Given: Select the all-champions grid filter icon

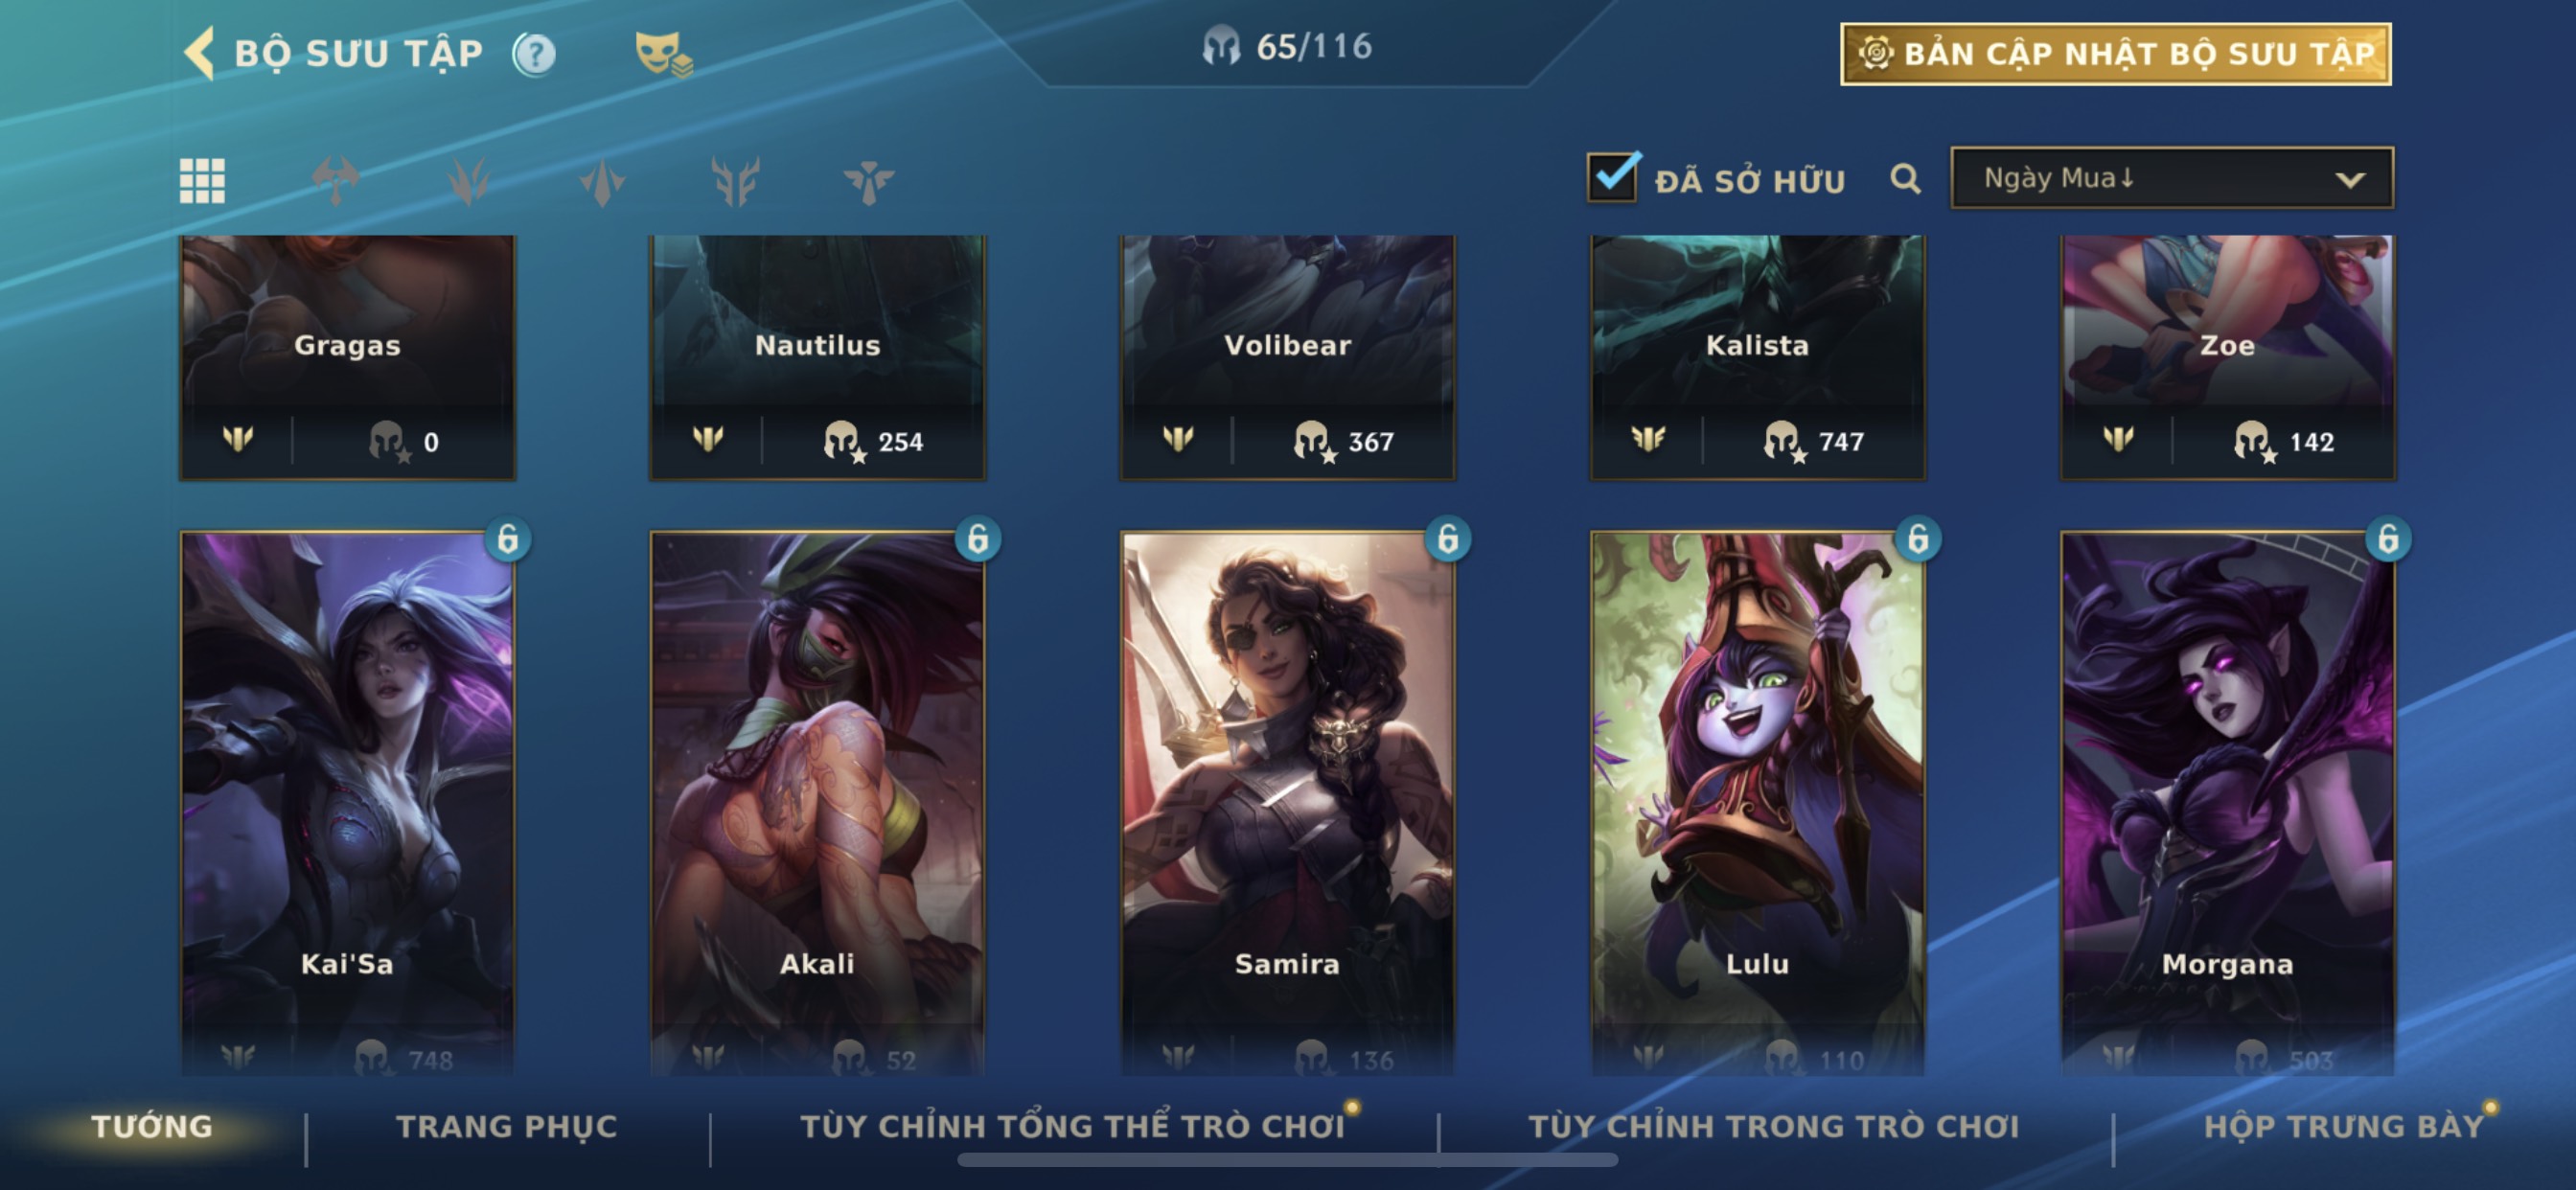Looking at the screenshot, I should [x=202, y=181].
